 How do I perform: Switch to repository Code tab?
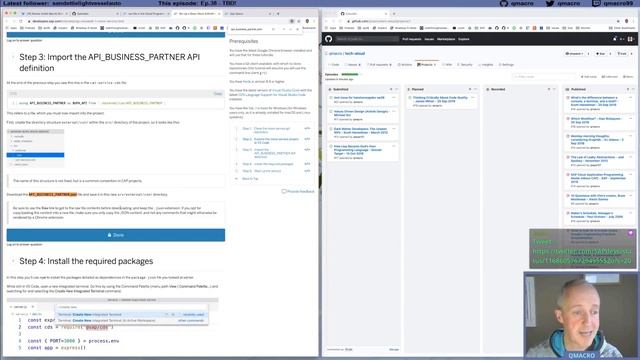334,64
